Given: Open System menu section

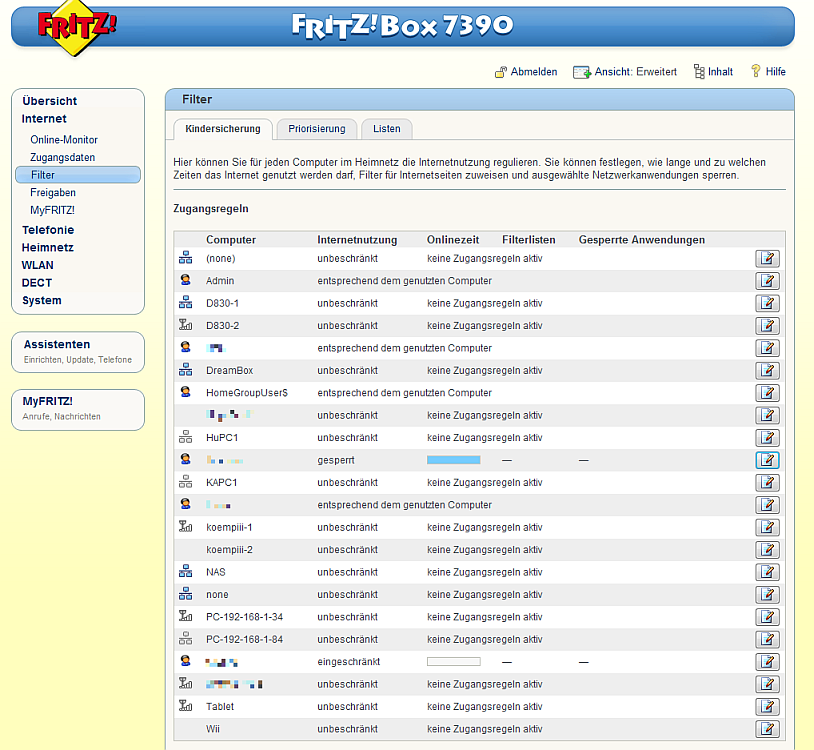Looking at the screenshot, I should (42, 301).
